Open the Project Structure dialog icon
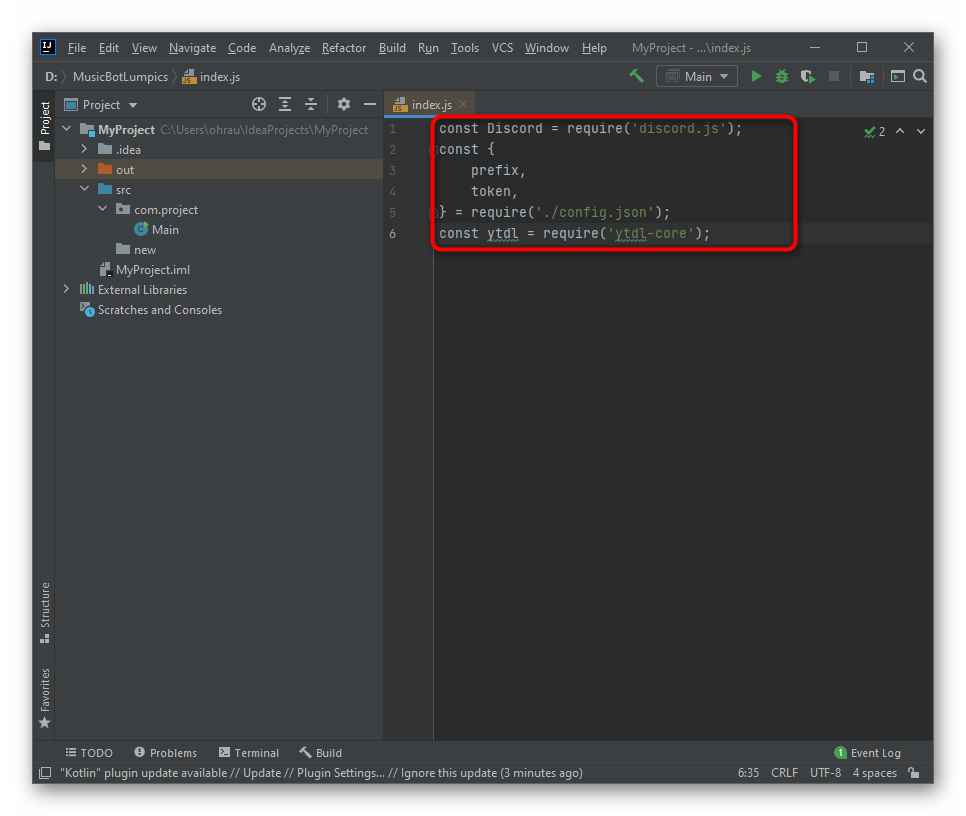The image size is (966, 816). (867, 76)
